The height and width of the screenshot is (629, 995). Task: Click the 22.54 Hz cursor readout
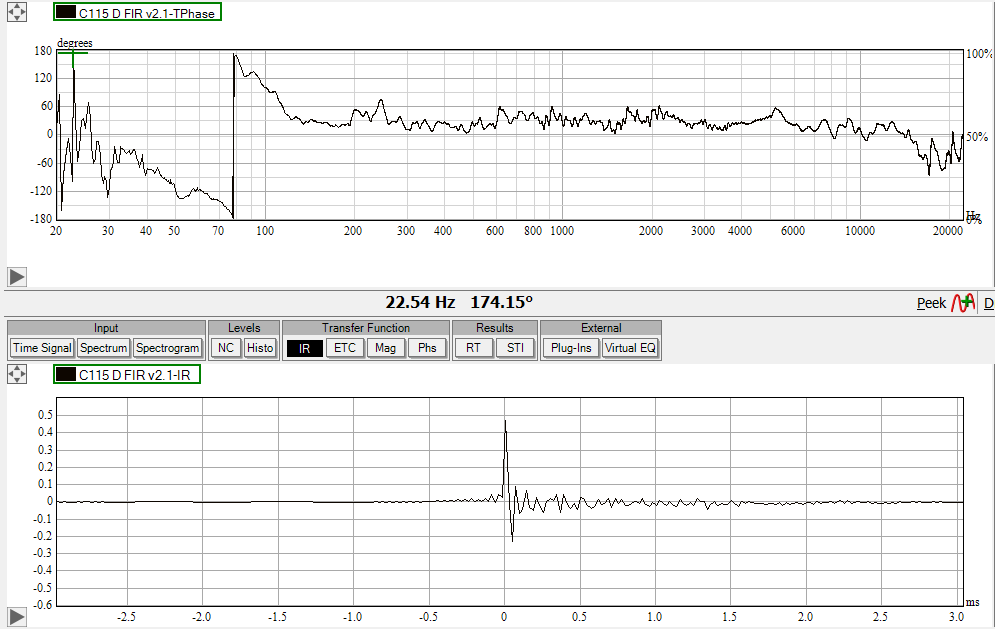(x=420, y=302)
